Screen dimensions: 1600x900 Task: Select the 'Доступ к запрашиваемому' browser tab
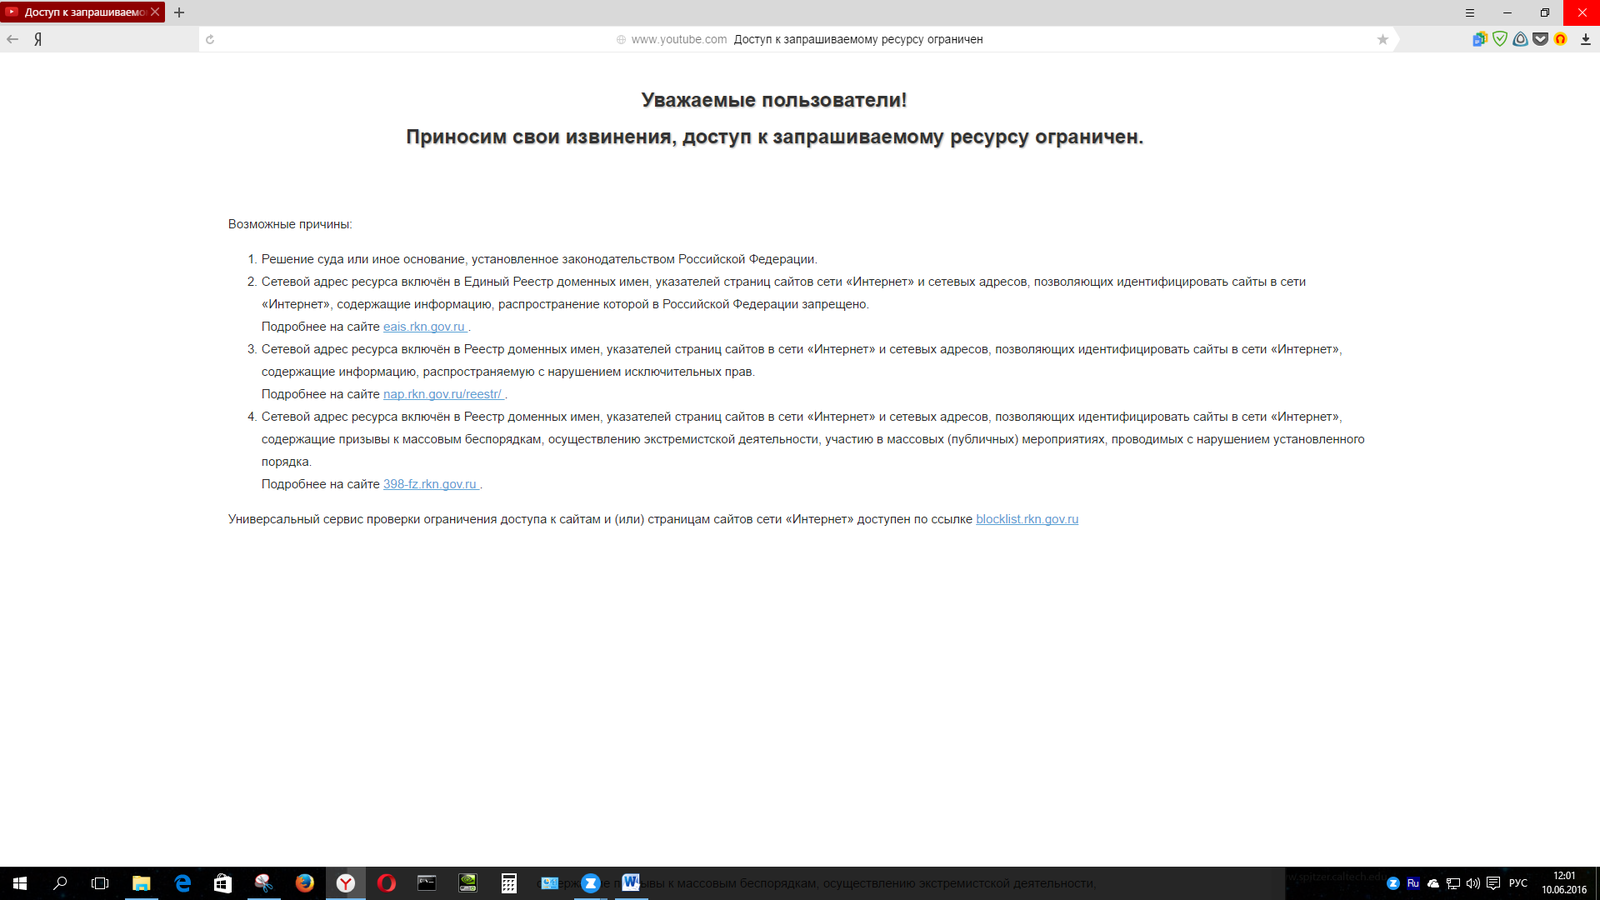[x=80, y=12]
